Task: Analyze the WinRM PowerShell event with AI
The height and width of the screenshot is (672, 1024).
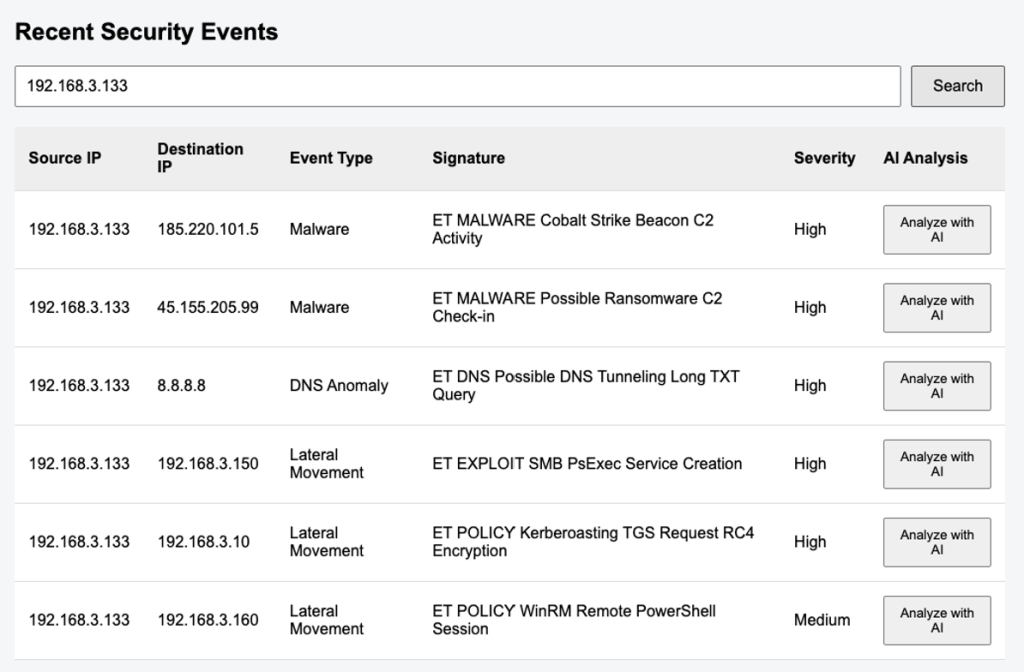Action: coord(936,620)
